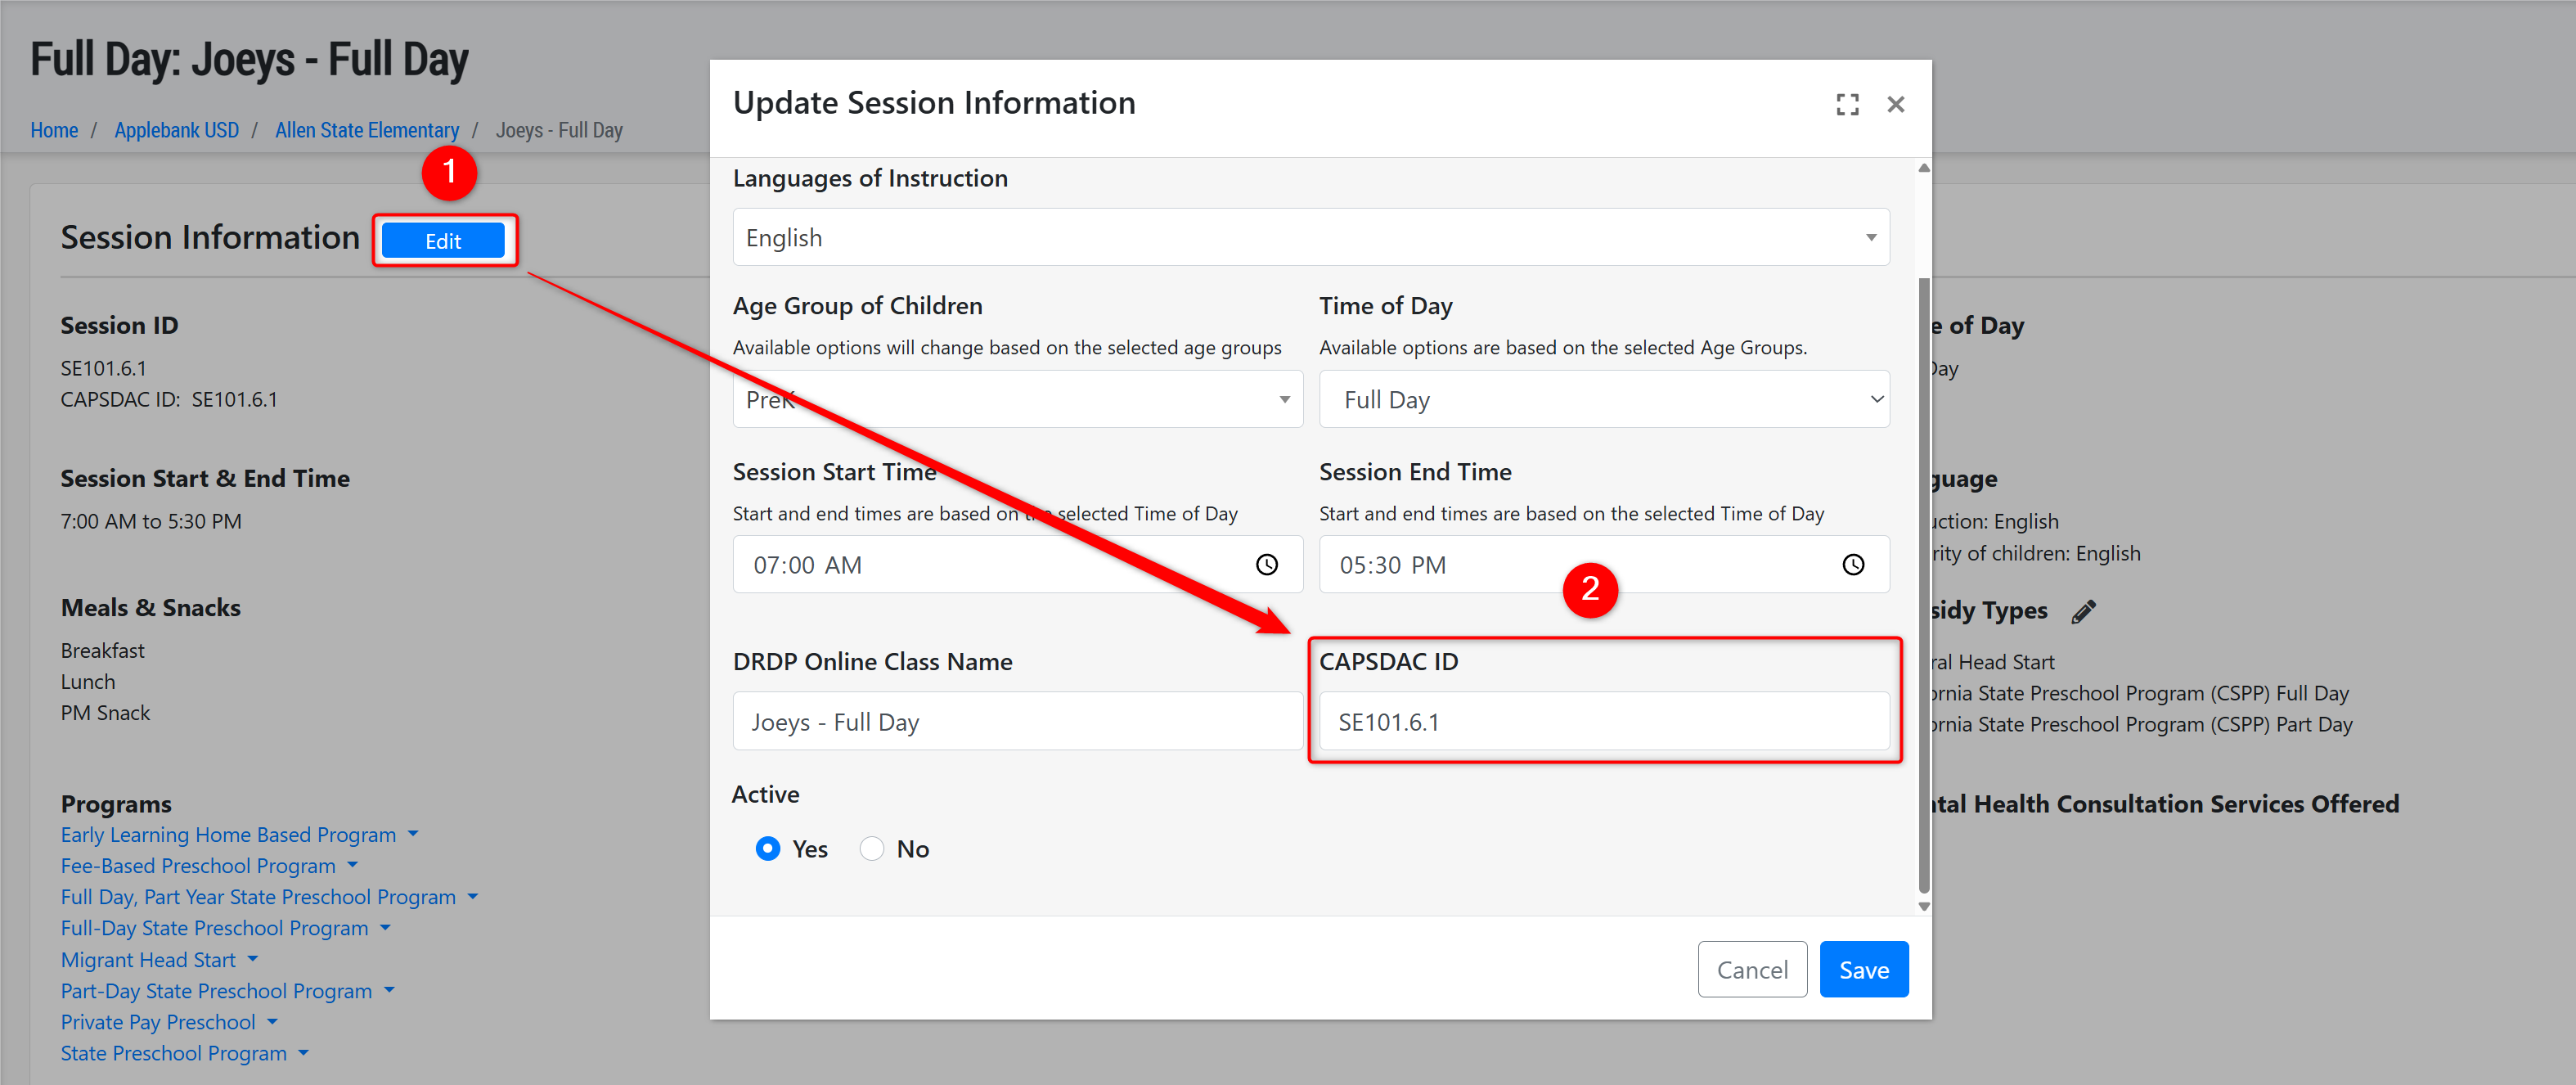Viewport: 2576px width, 1085px height.
Task: Open Allen State Elementary breadcrumb link
Action: click(x=366, y=130)
